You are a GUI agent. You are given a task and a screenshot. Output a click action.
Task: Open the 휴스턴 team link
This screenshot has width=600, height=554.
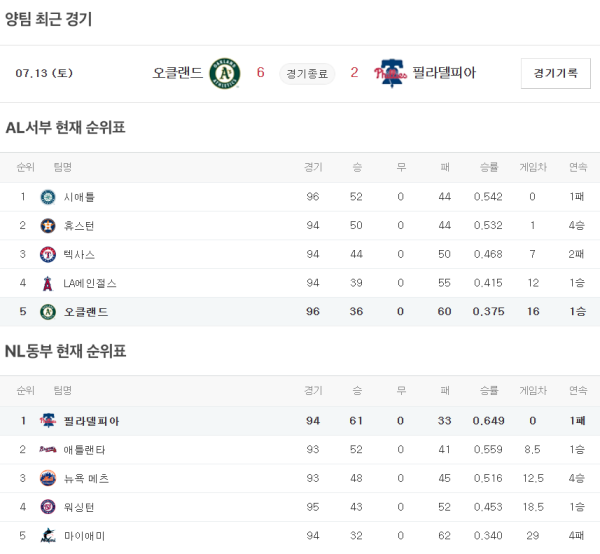(79, 226)
